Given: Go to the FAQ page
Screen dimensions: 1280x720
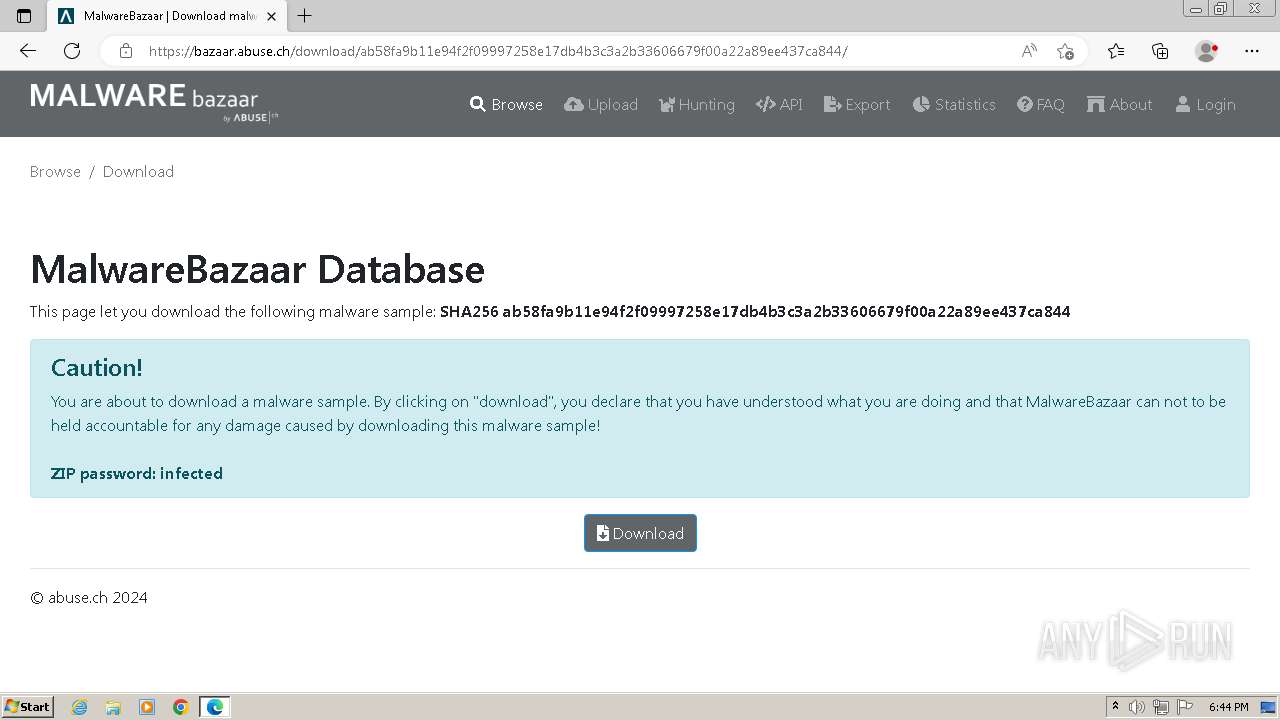Looking at the screenshot, I should [x=1041, y=104].
